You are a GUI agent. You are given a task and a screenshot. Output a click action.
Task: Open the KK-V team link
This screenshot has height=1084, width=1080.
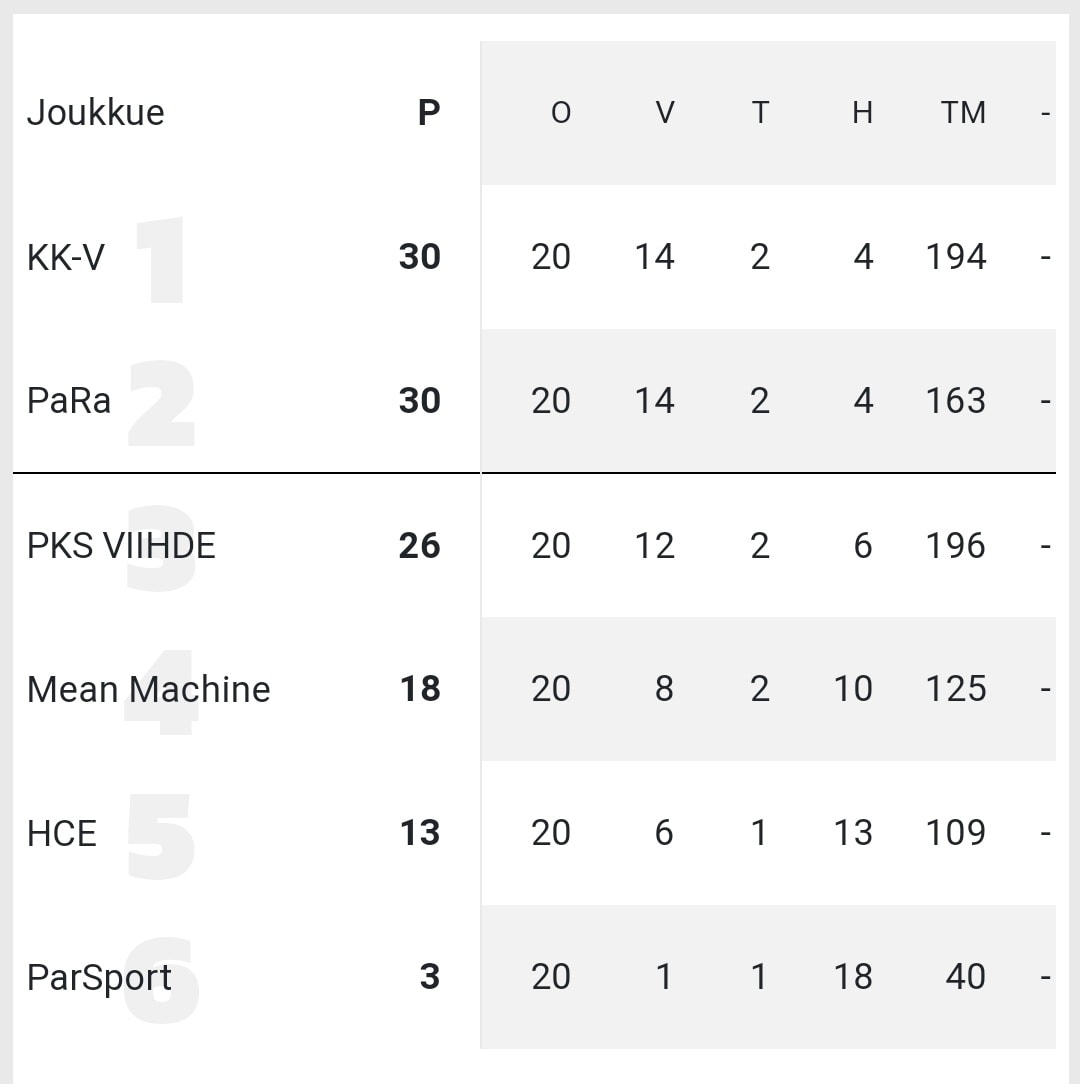66,257
